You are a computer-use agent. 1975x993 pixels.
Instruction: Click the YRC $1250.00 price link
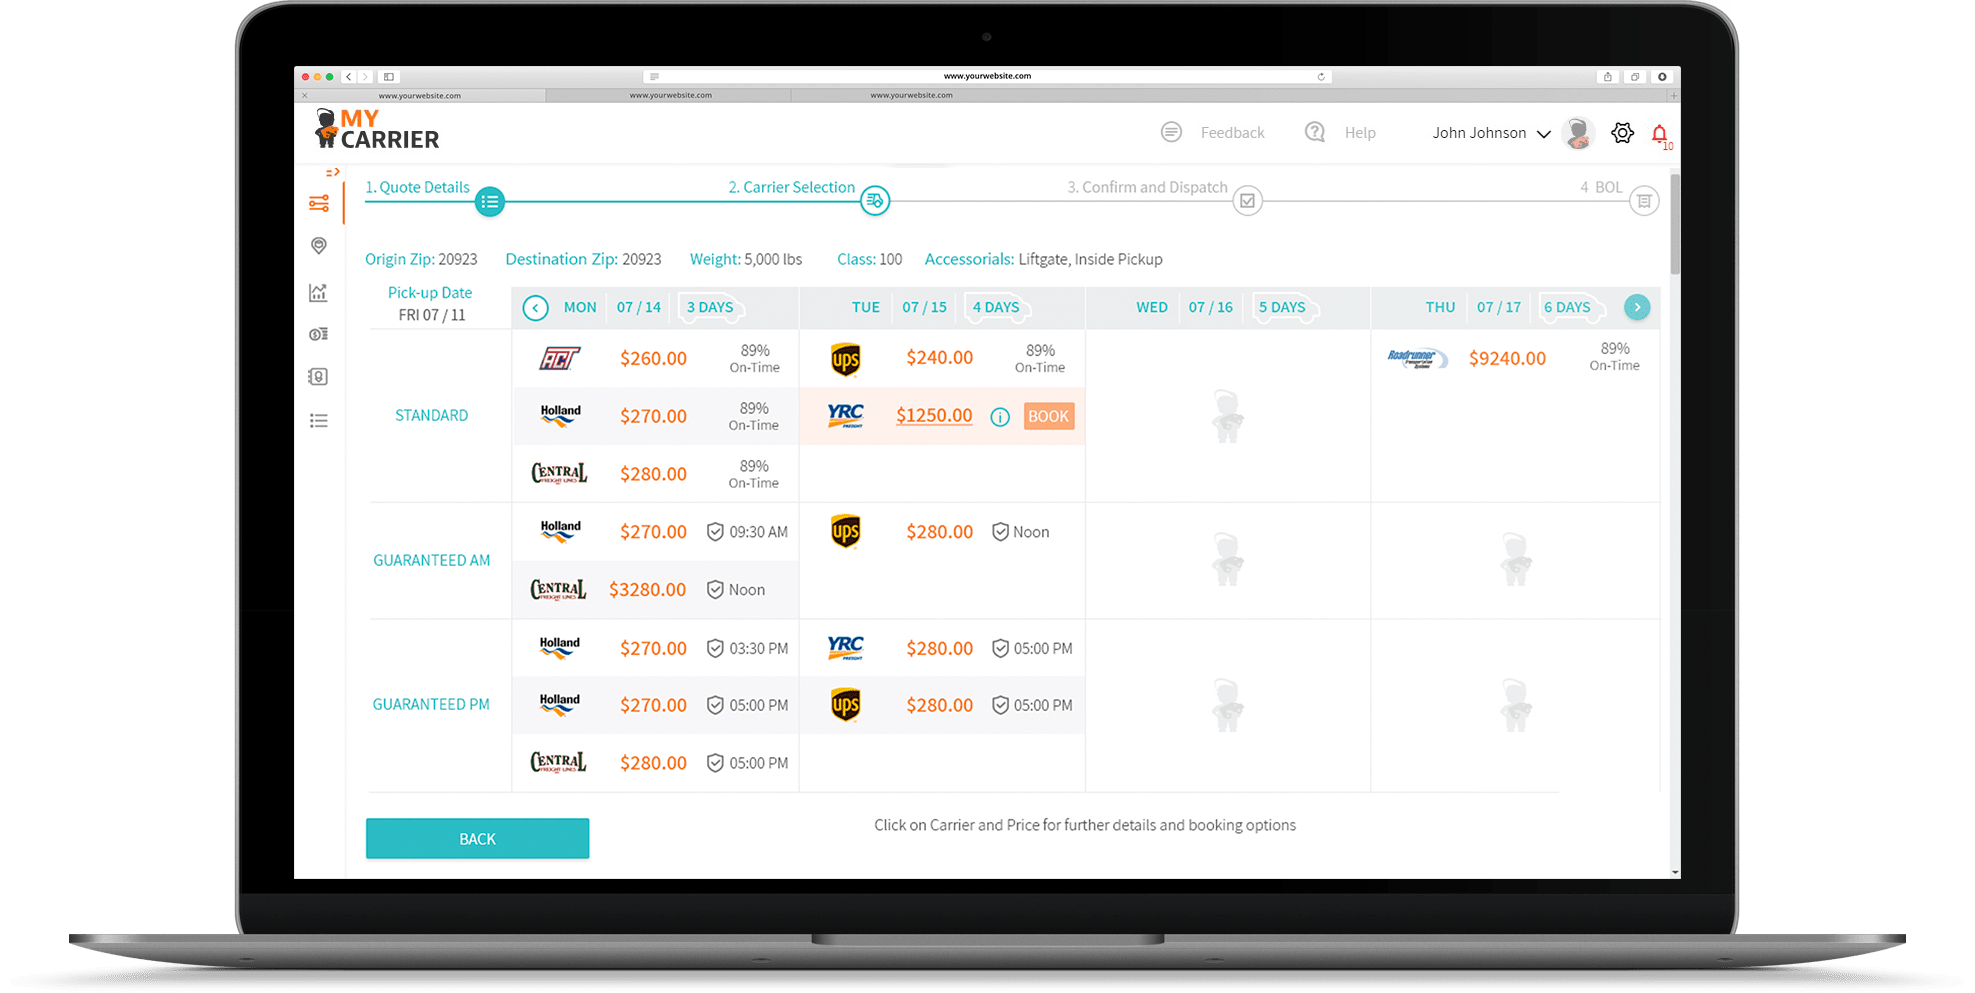934,416
